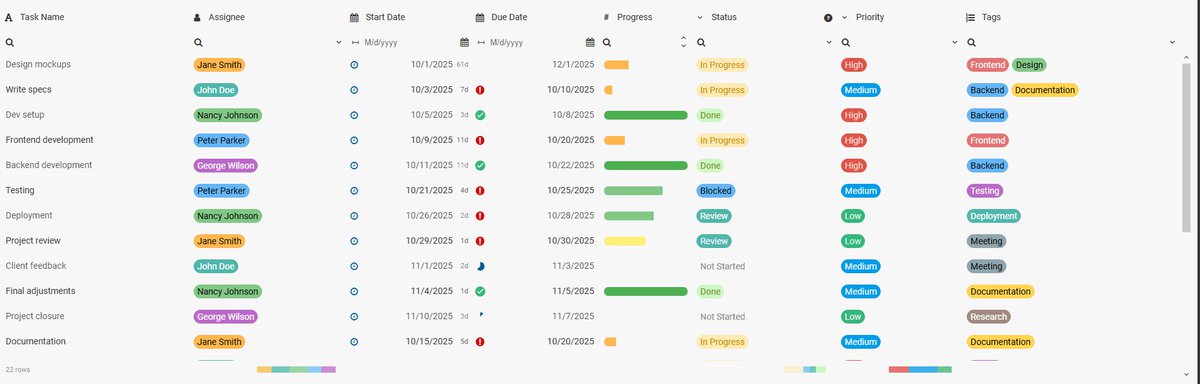Click the hash icon in Progress header
1200x384 pixels.
(x=607, y=18)
